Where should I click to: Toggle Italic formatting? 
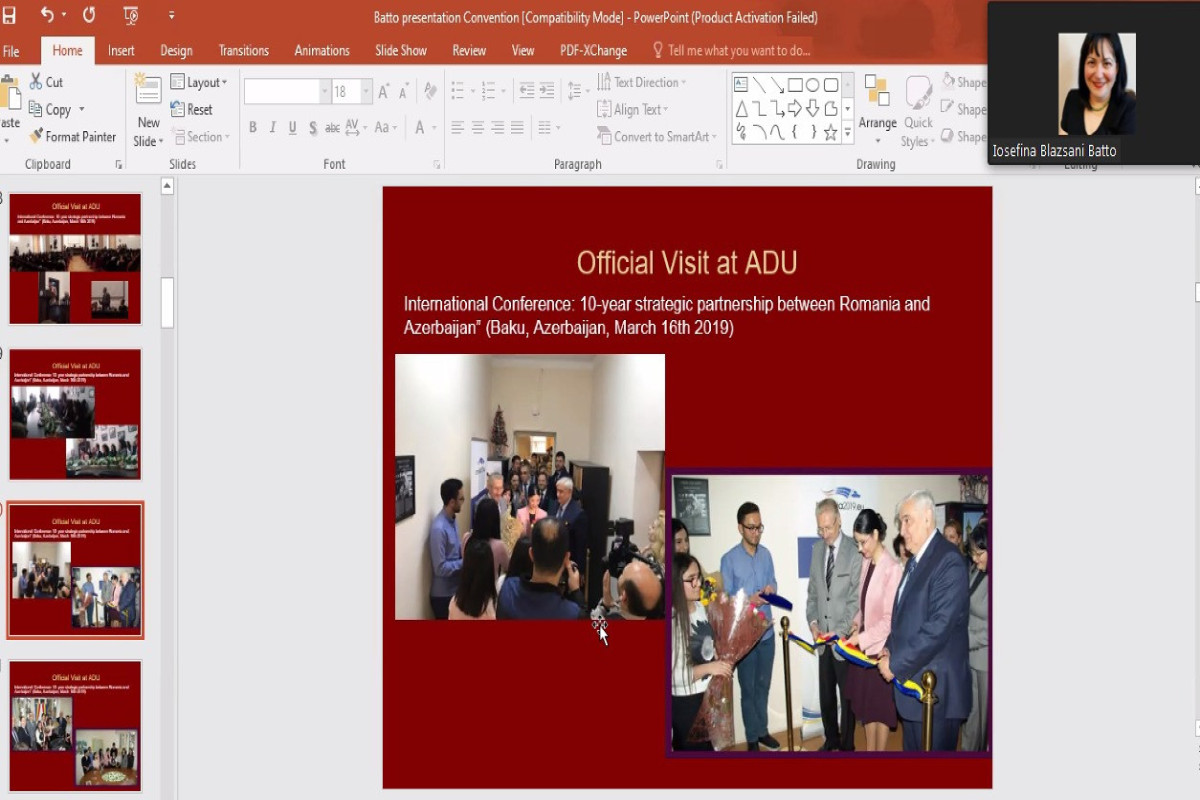pos(273,127)
